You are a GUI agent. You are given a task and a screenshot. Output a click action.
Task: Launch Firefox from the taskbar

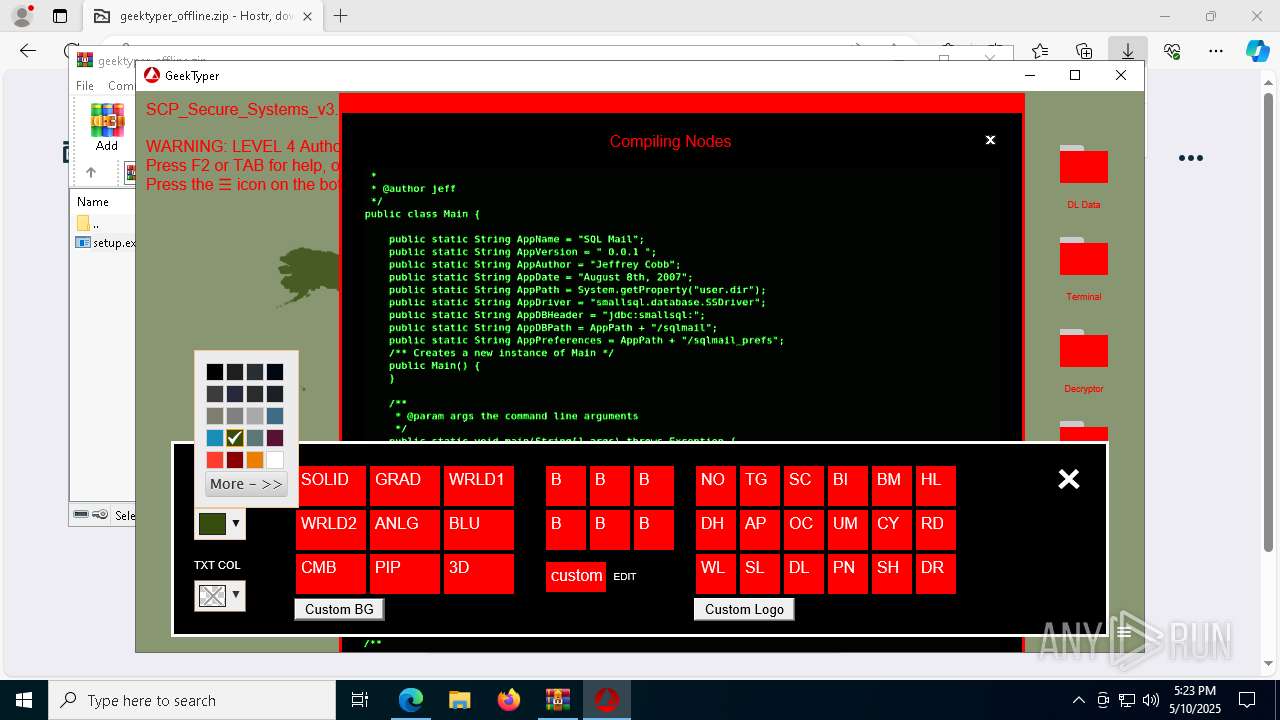click(x=509, y=700)
